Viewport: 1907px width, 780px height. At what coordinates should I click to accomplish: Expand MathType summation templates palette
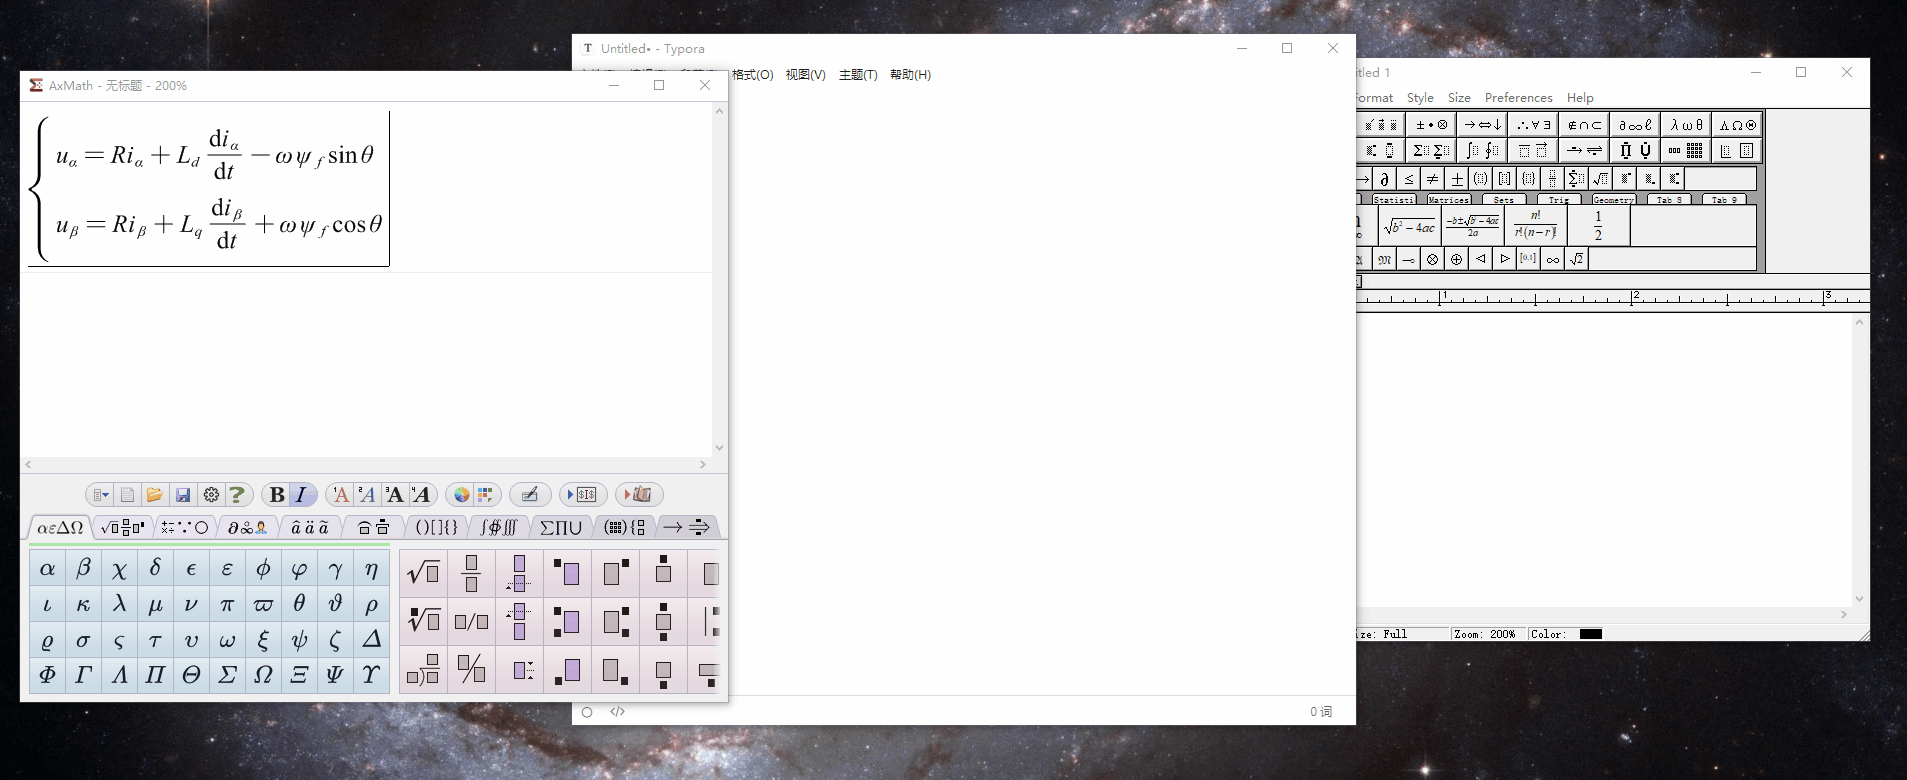[1430, 151]
